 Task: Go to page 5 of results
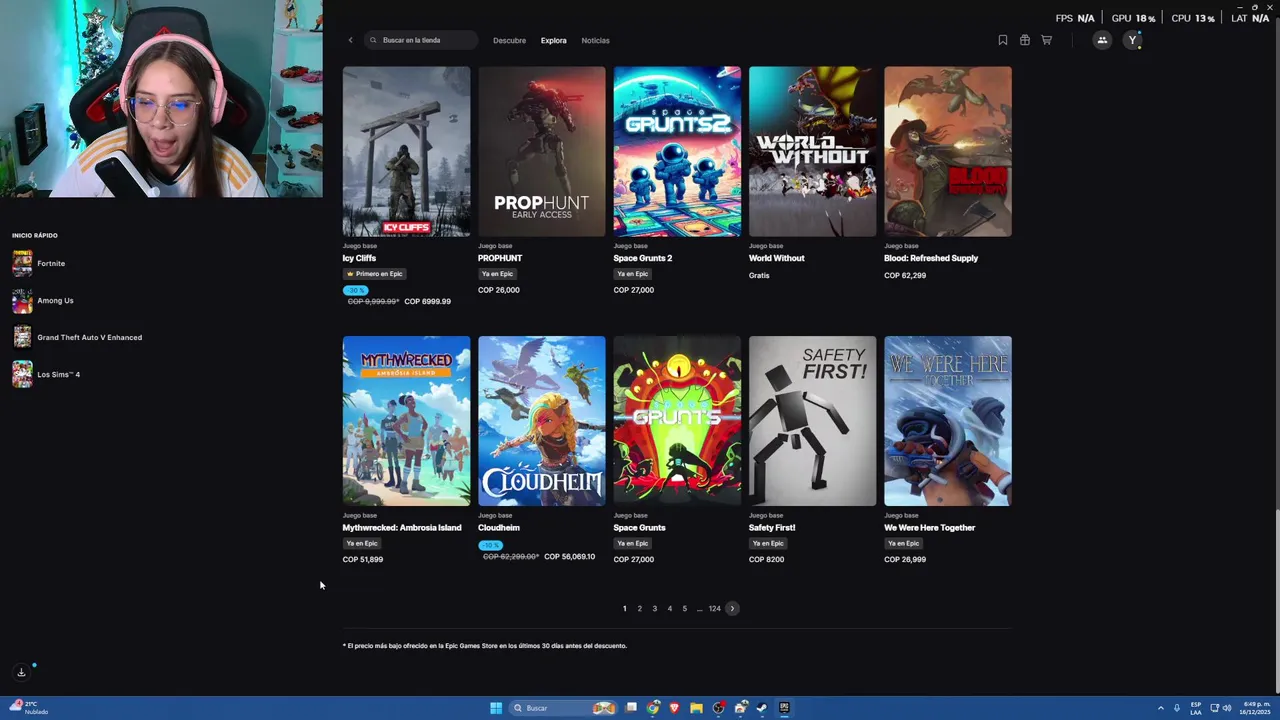(685, 608)
